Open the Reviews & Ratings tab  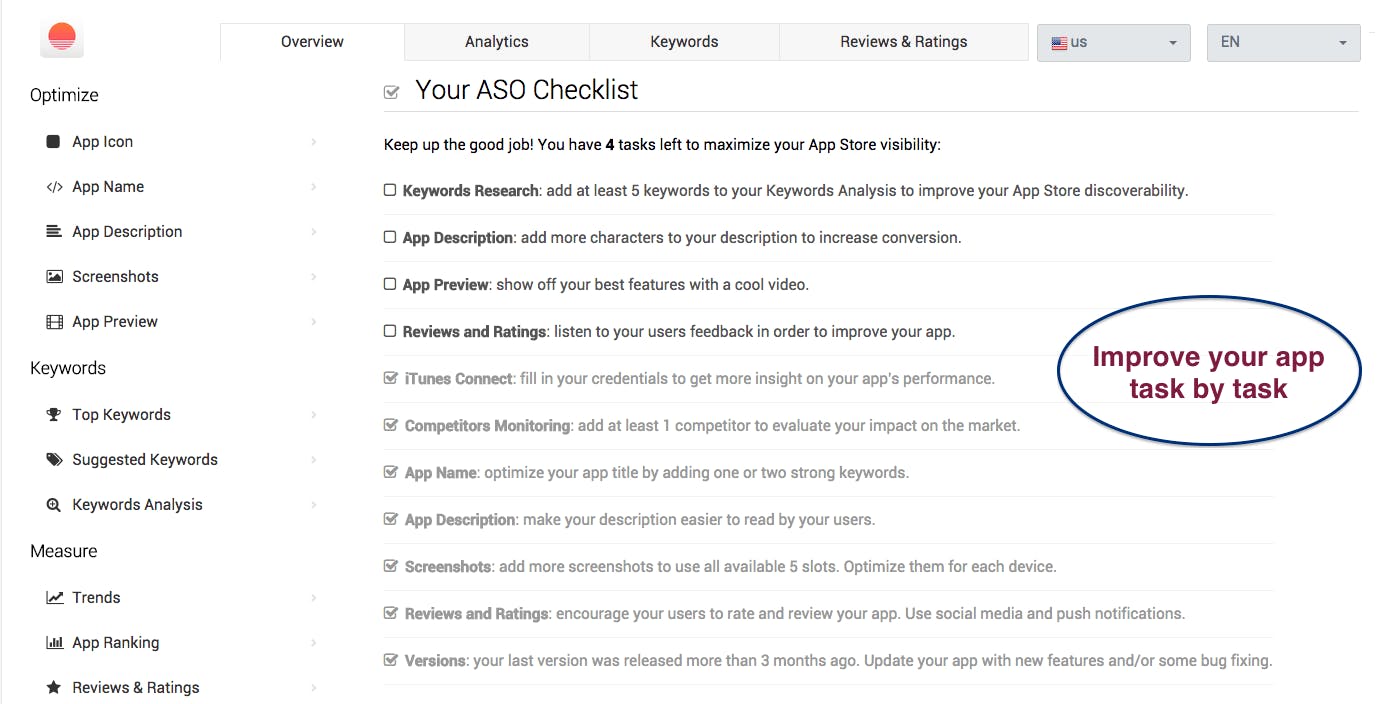[903, 42]
